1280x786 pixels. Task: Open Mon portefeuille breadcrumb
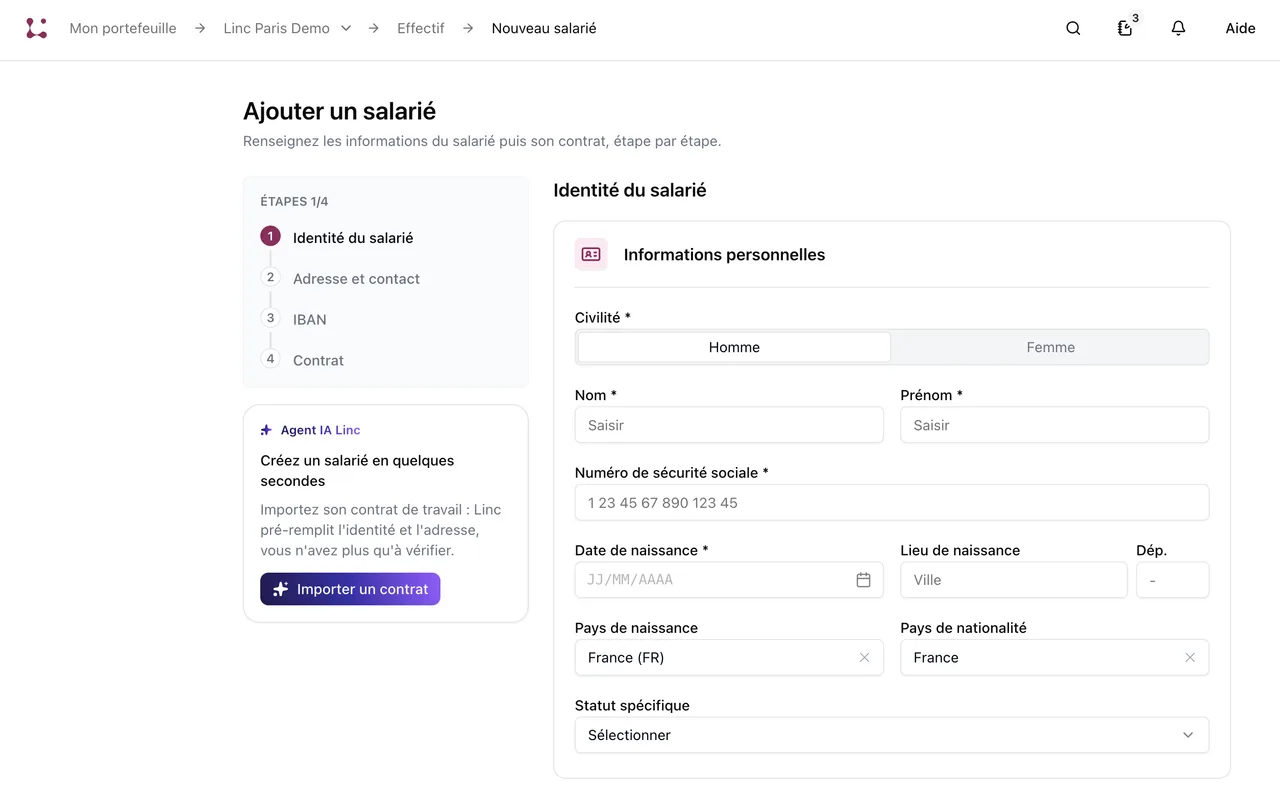123,28
